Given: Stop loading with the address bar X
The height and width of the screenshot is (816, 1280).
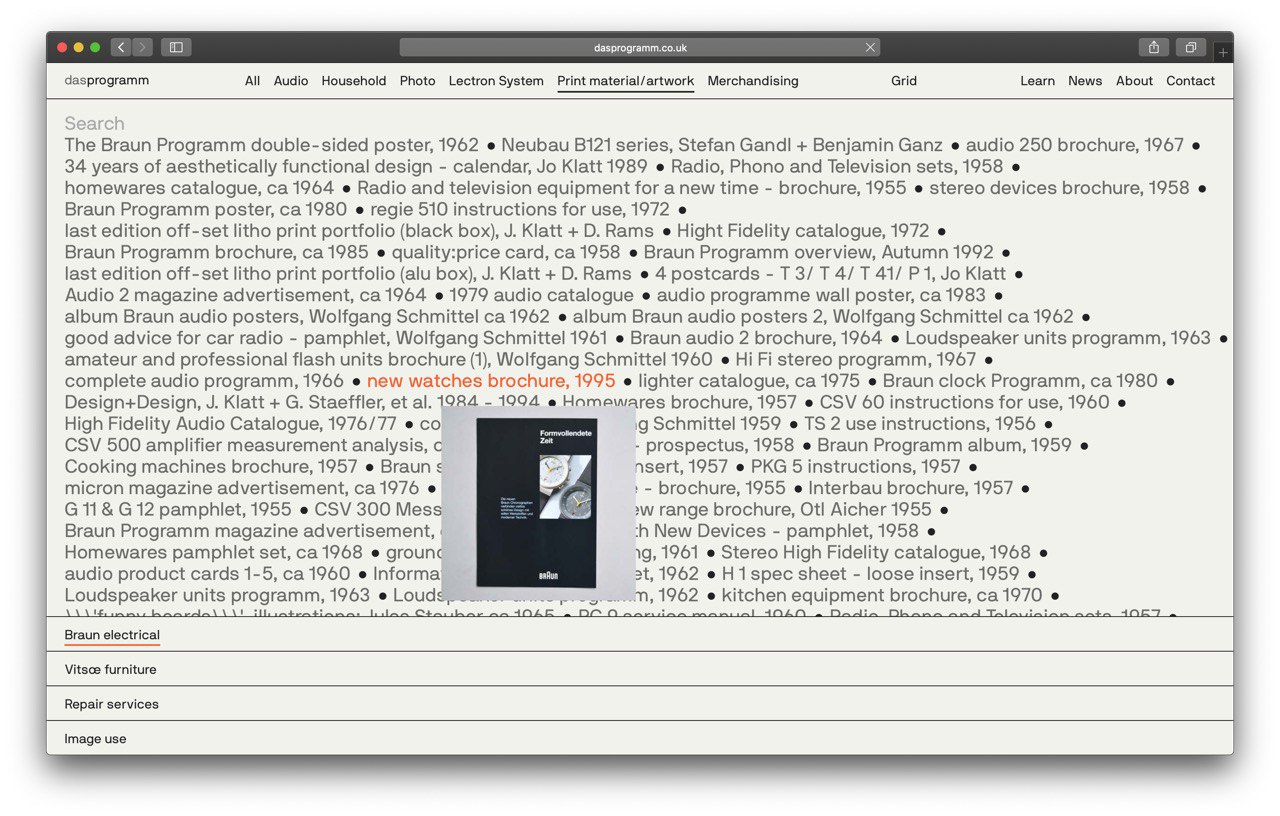Looking at the screenshot, I should (x=870, y=47).
